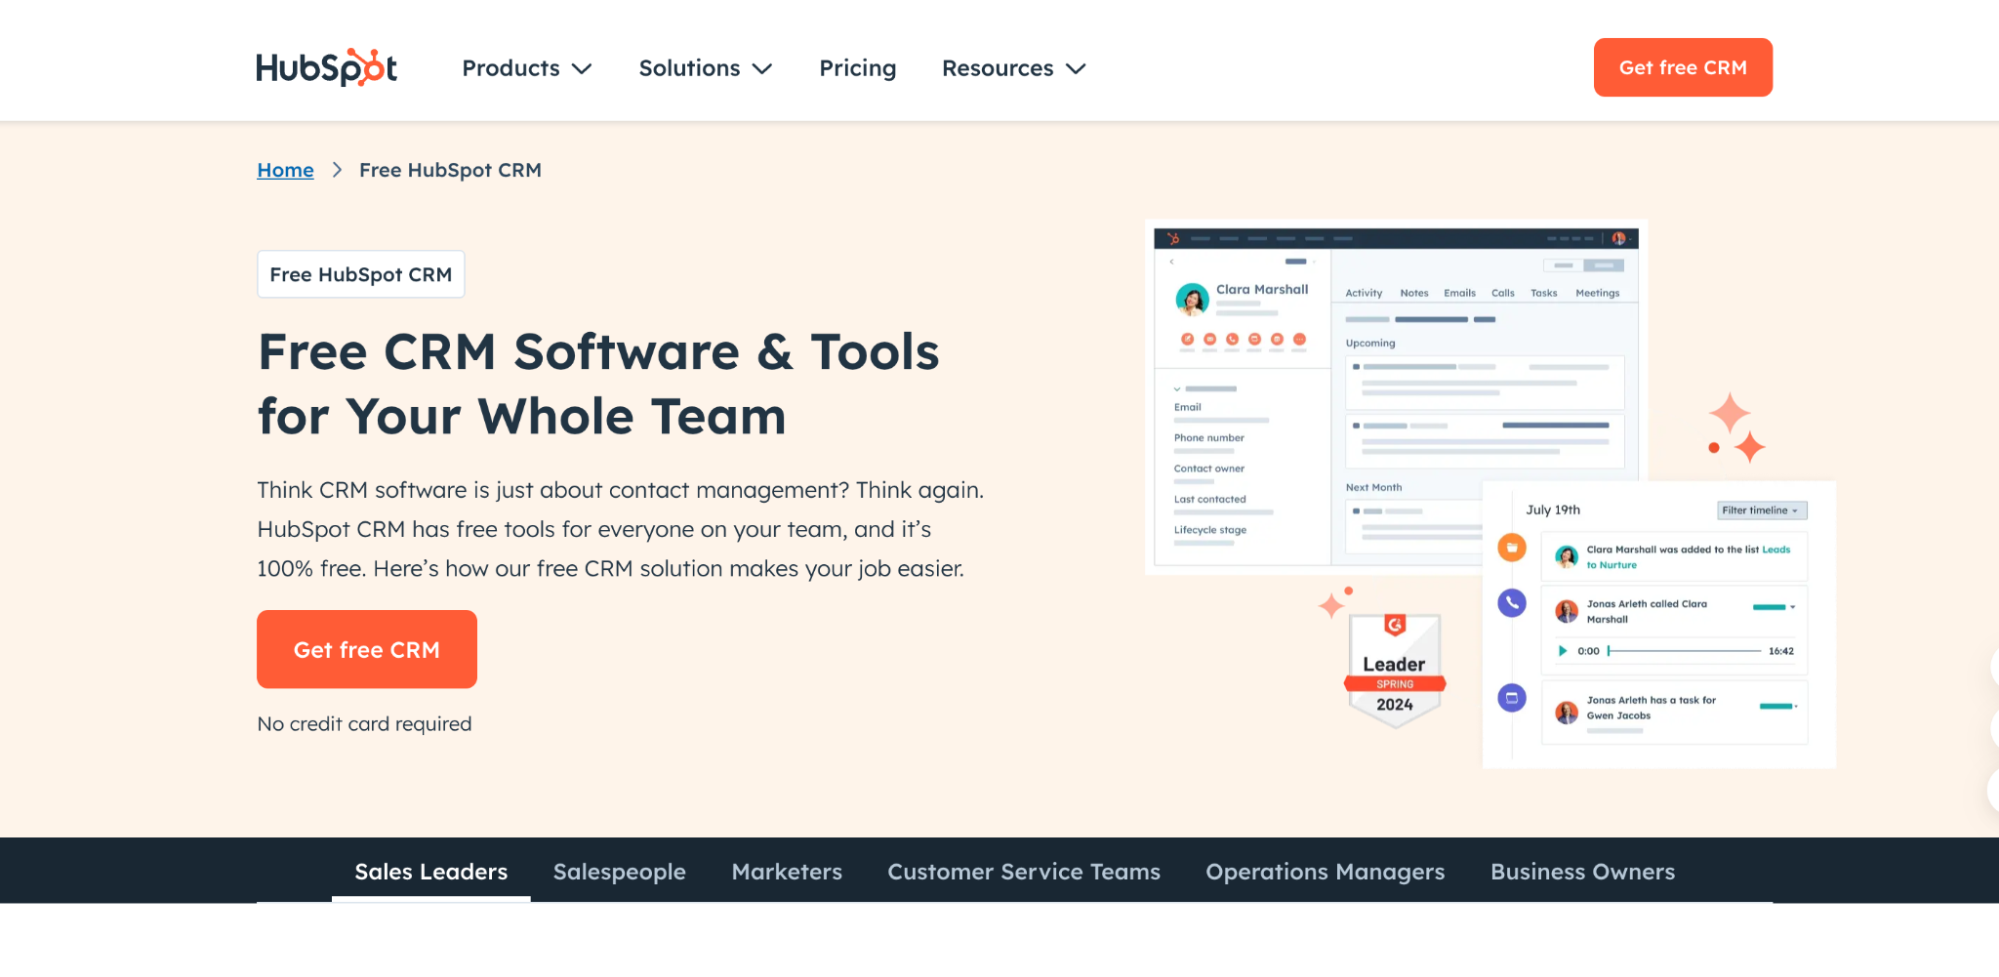The image size is (1999, 977).
Task: Click the large orange Get free CRM button
Action: pyautogui.click(x=367, y=649)
